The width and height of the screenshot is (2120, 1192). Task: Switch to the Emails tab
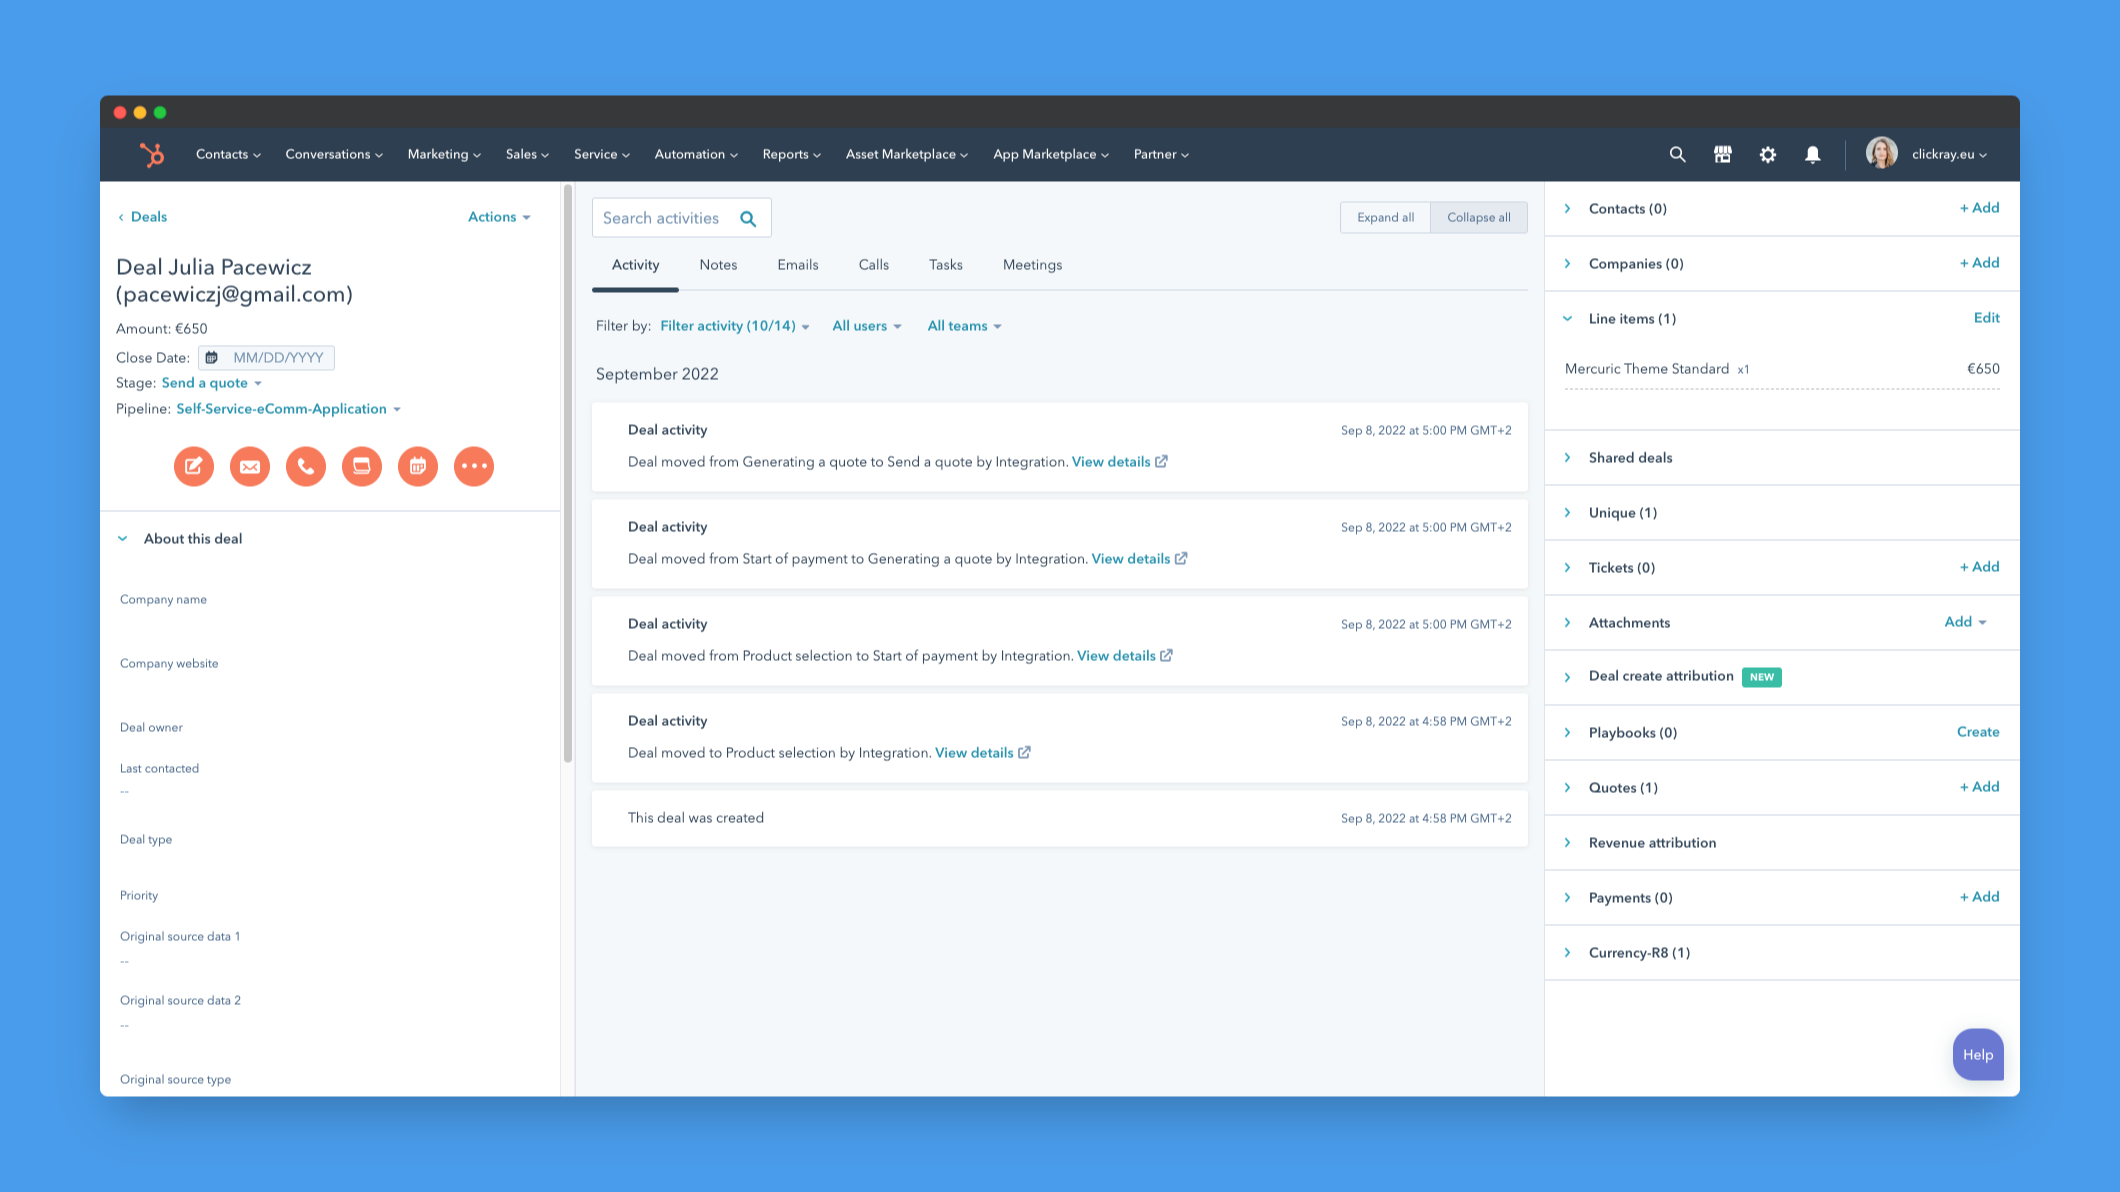coord(797,265)
